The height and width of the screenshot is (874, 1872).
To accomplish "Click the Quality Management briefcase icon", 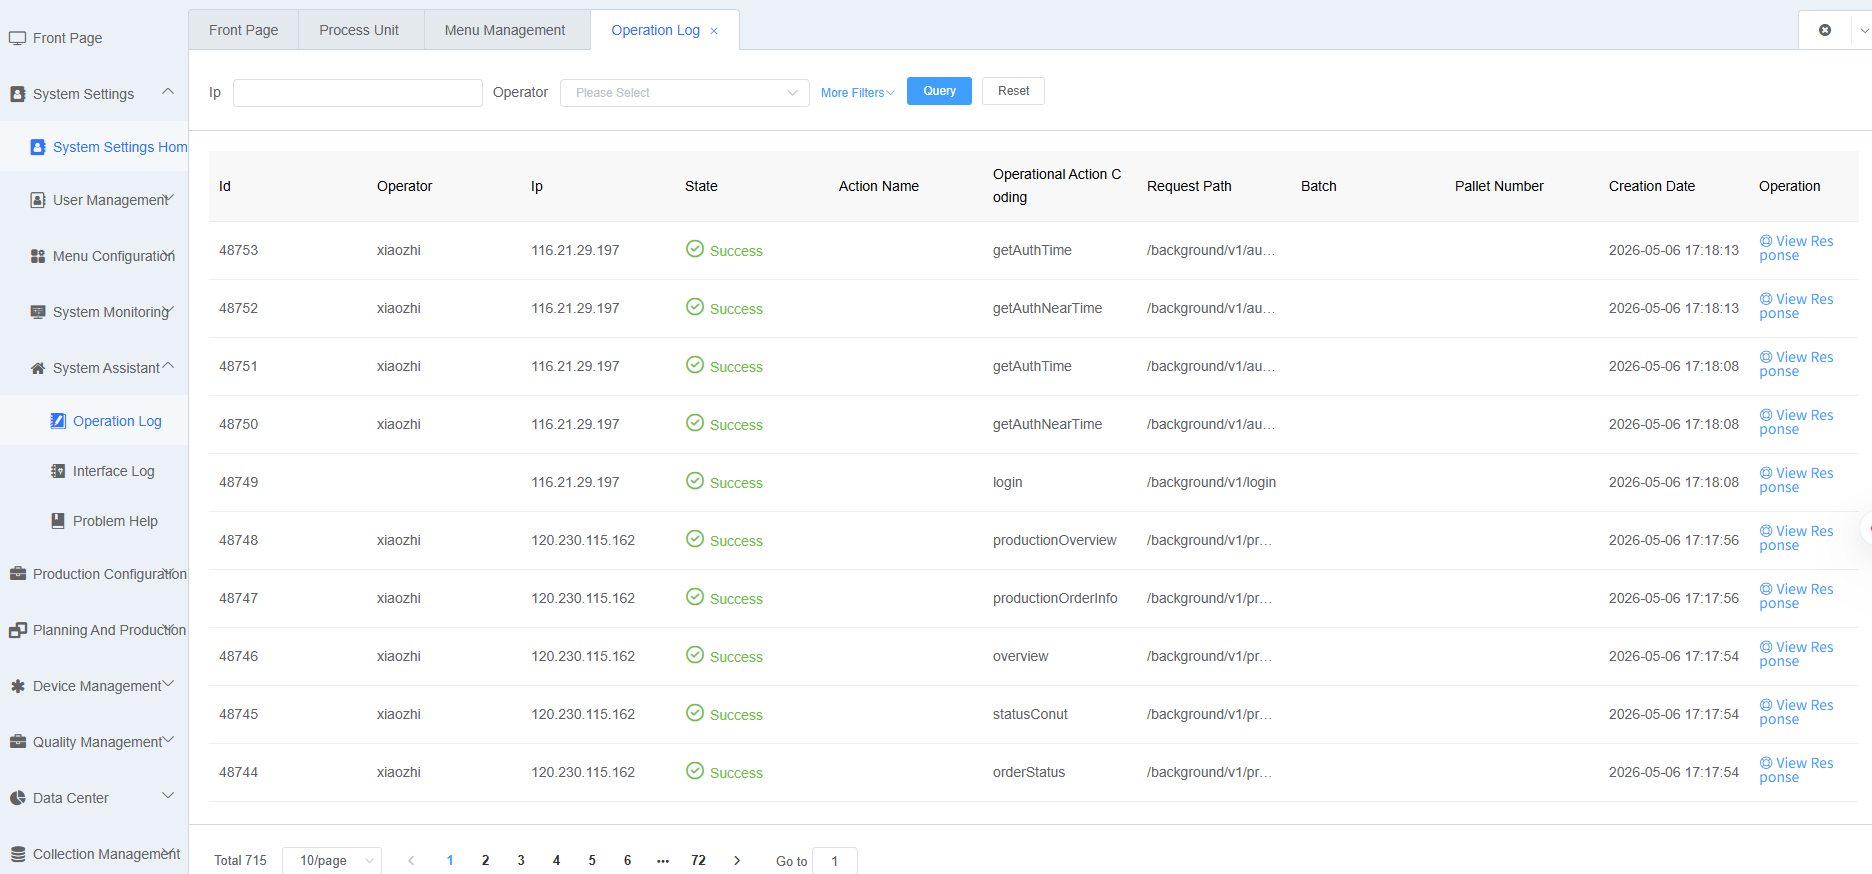I will [x=17, y=742].
